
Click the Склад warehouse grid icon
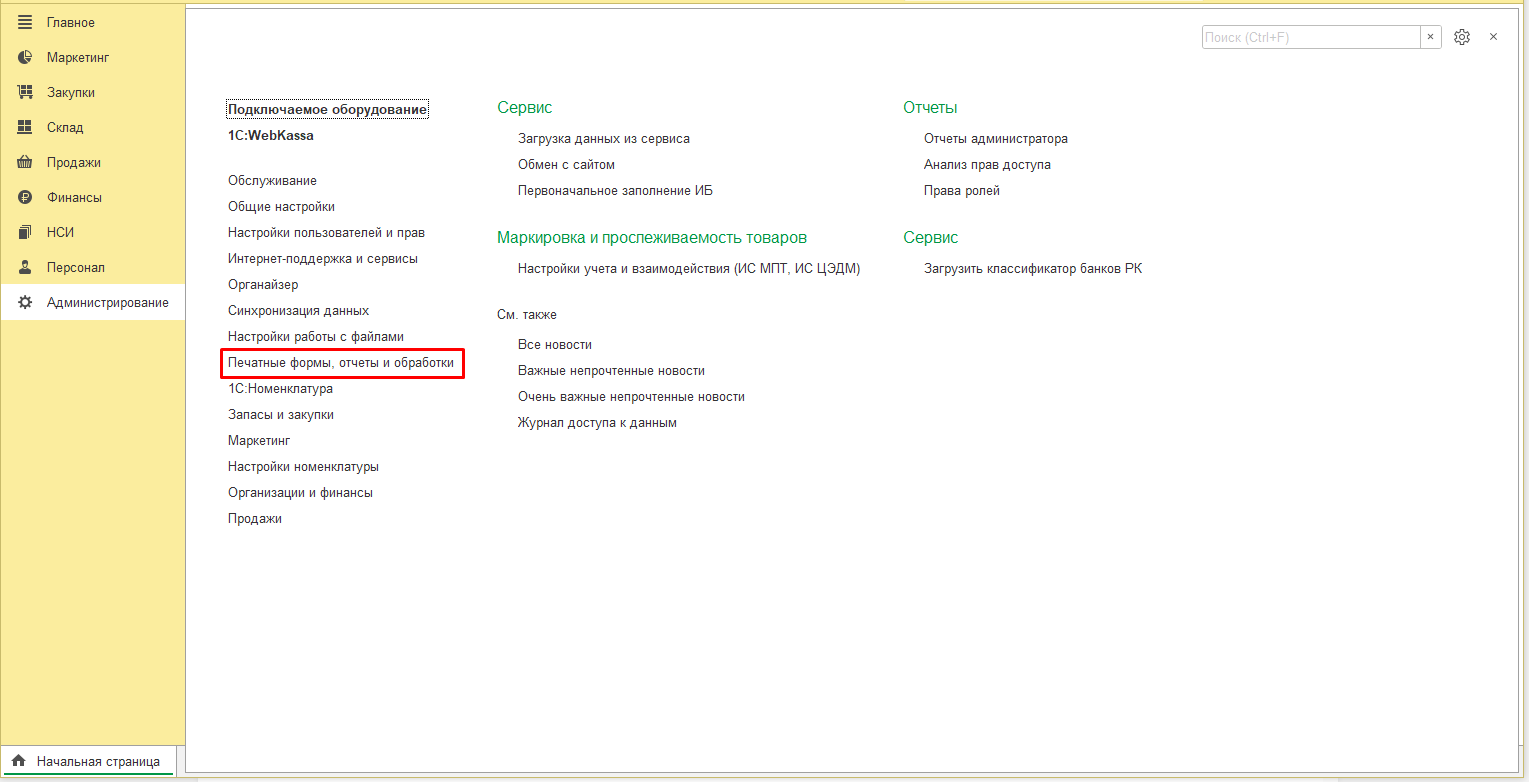coord(26,127)
